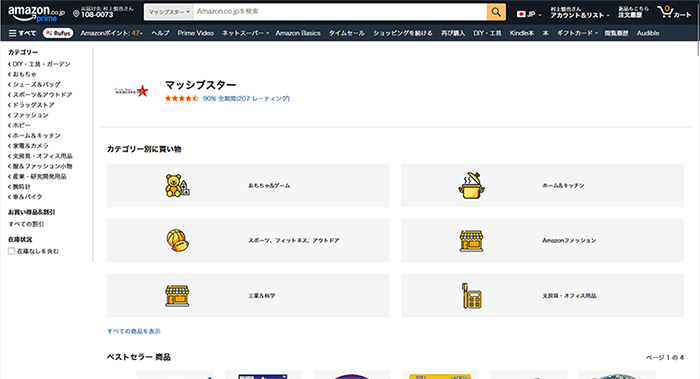700x379 pixels.
Task: Click the マッシブスター seller logo
Action: [x=132, y=91]
